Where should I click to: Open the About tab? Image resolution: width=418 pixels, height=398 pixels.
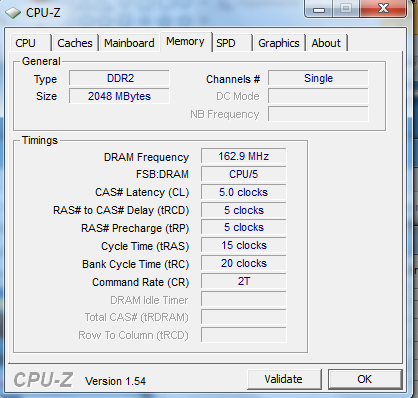[327, 43]
